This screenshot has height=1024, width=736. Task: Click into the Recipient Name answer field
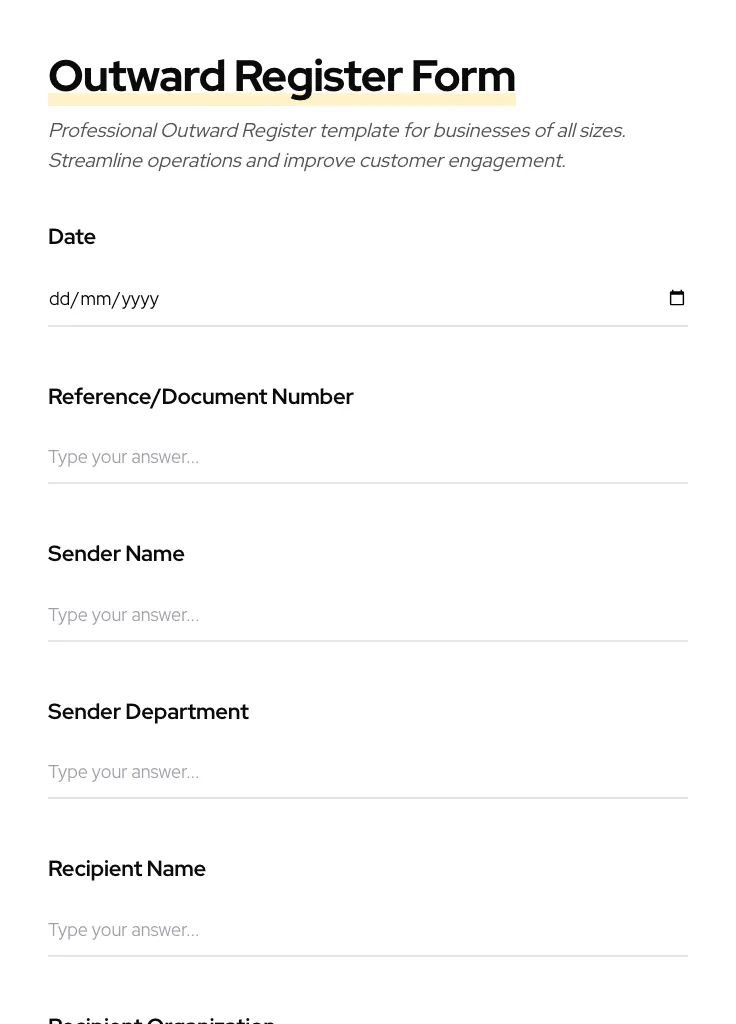click(367, 930)
